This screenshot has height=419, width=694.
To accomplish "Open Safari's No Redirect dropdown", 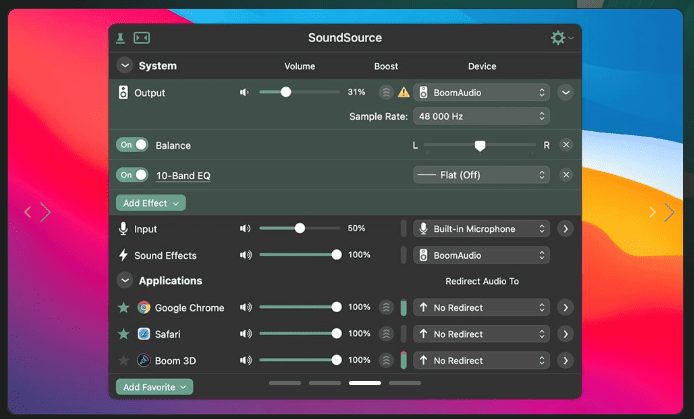I will pos(482,334).
